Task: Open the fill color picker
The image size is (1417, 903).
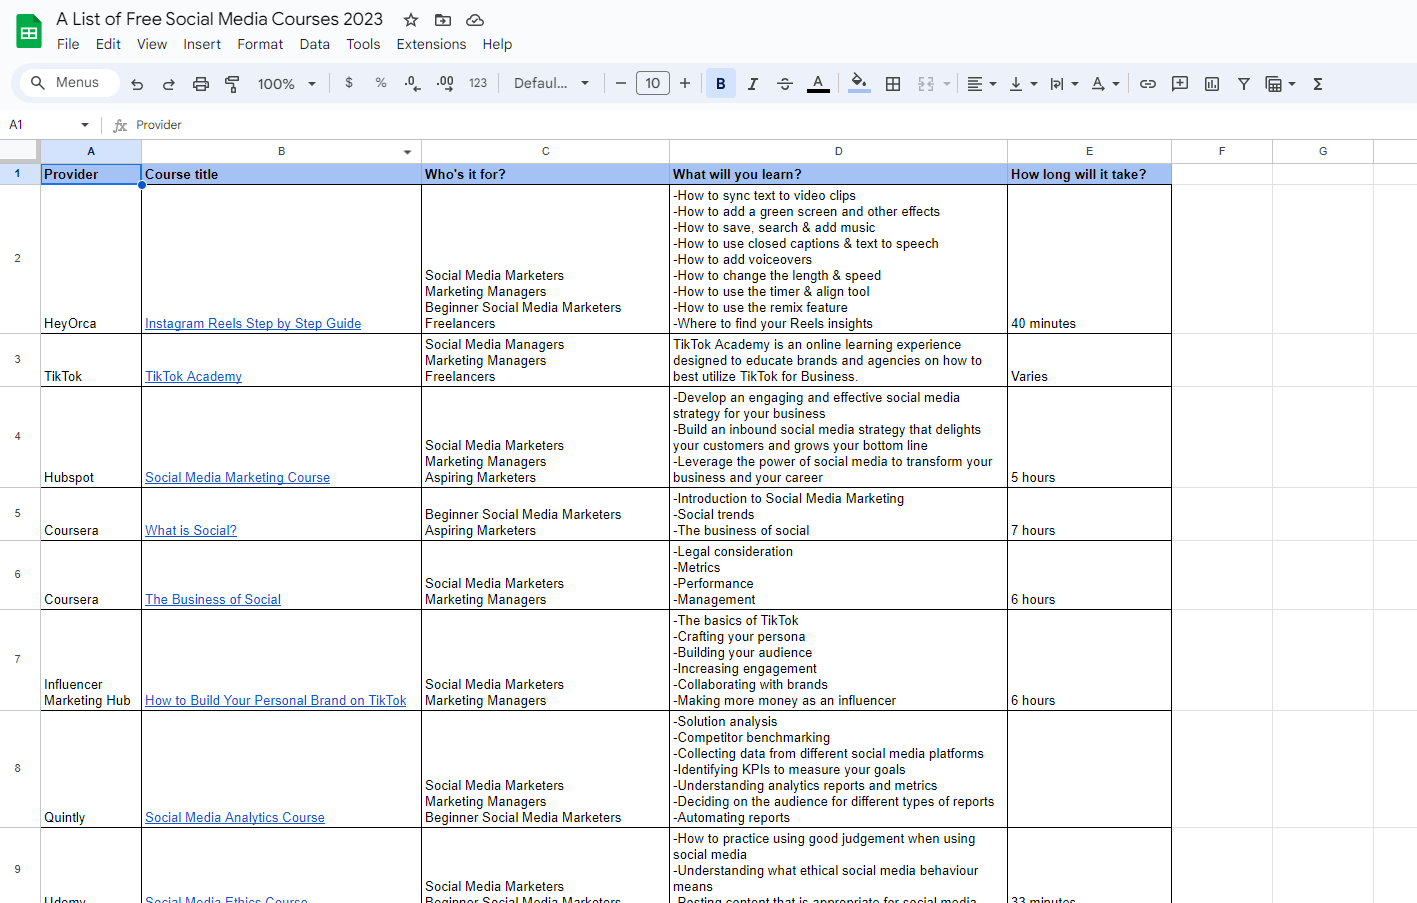Action: (x=859, y=84)
